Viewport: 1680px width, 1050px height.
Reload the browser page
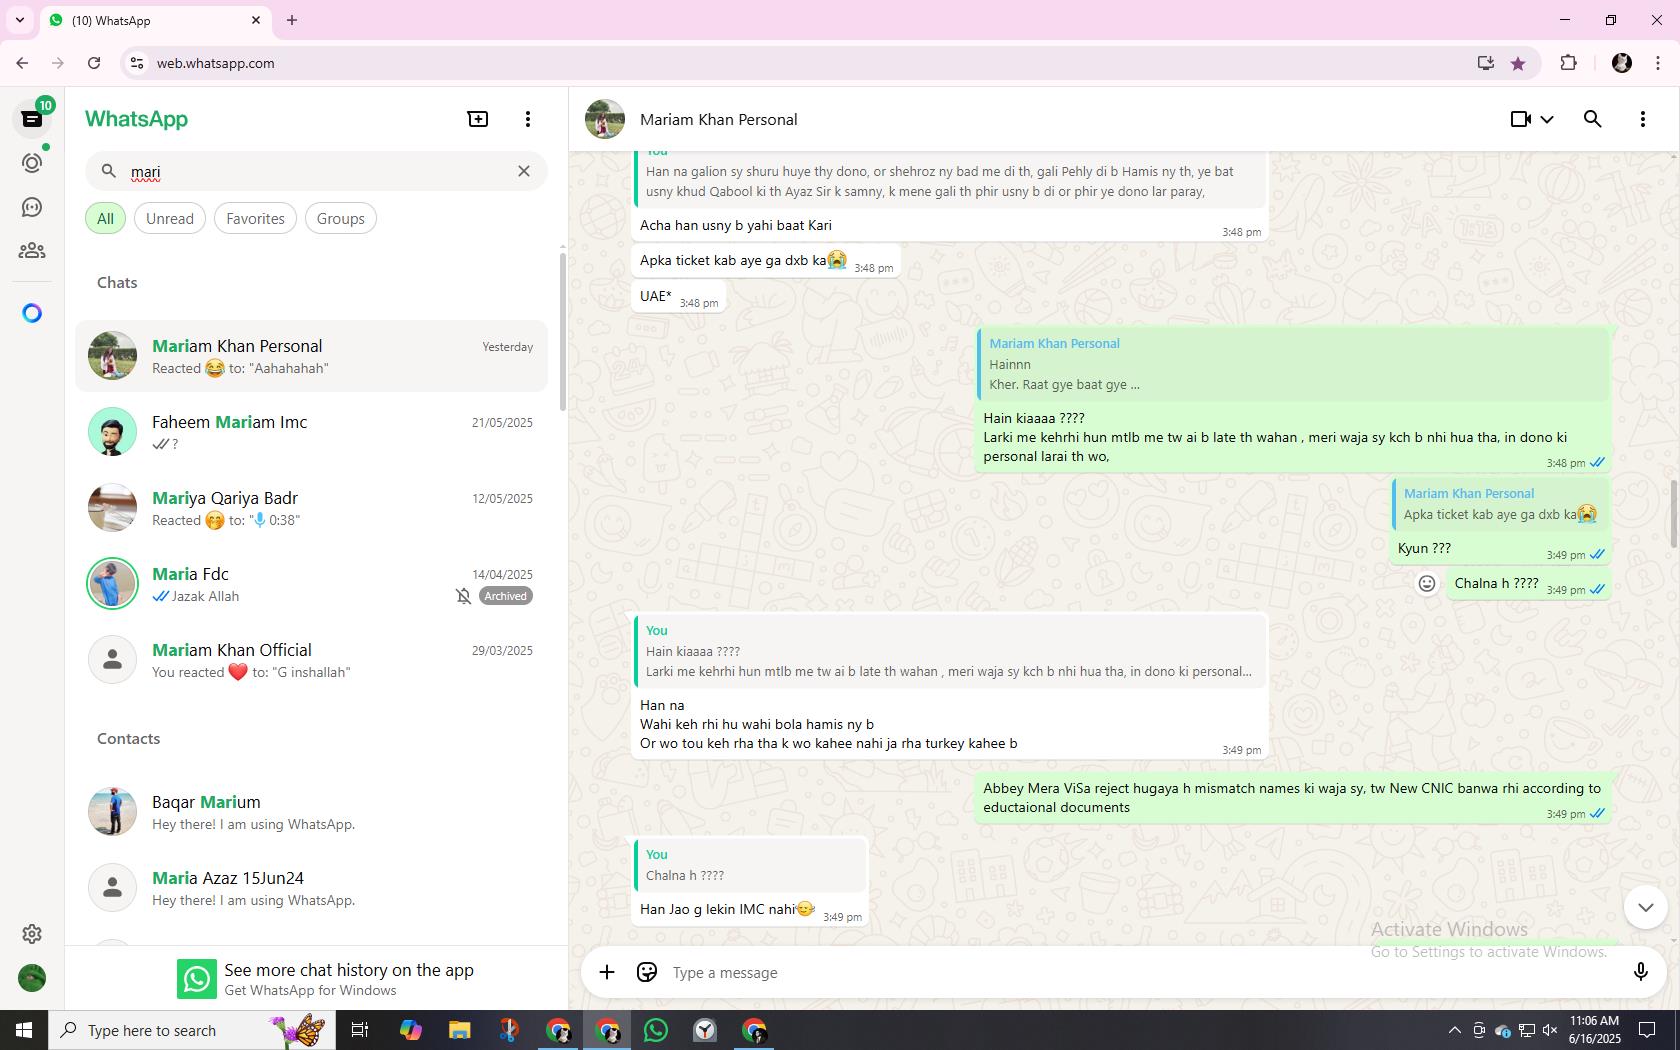pos(94,63)
